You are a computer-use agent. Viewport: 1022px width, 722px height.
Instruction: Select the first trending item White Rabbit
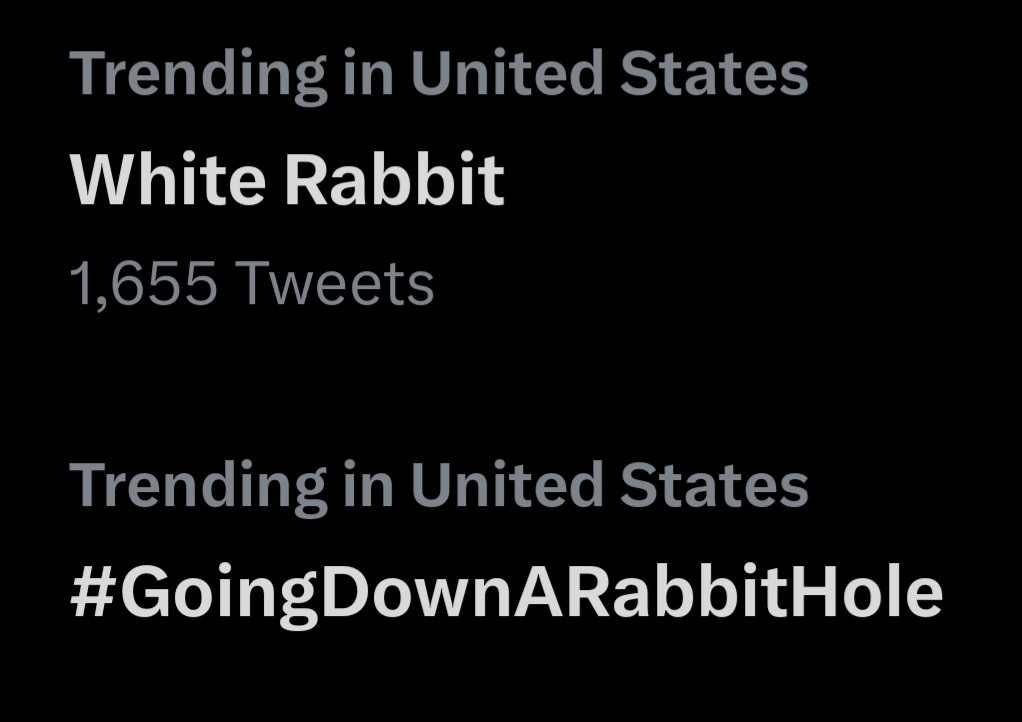click(287, 181)
